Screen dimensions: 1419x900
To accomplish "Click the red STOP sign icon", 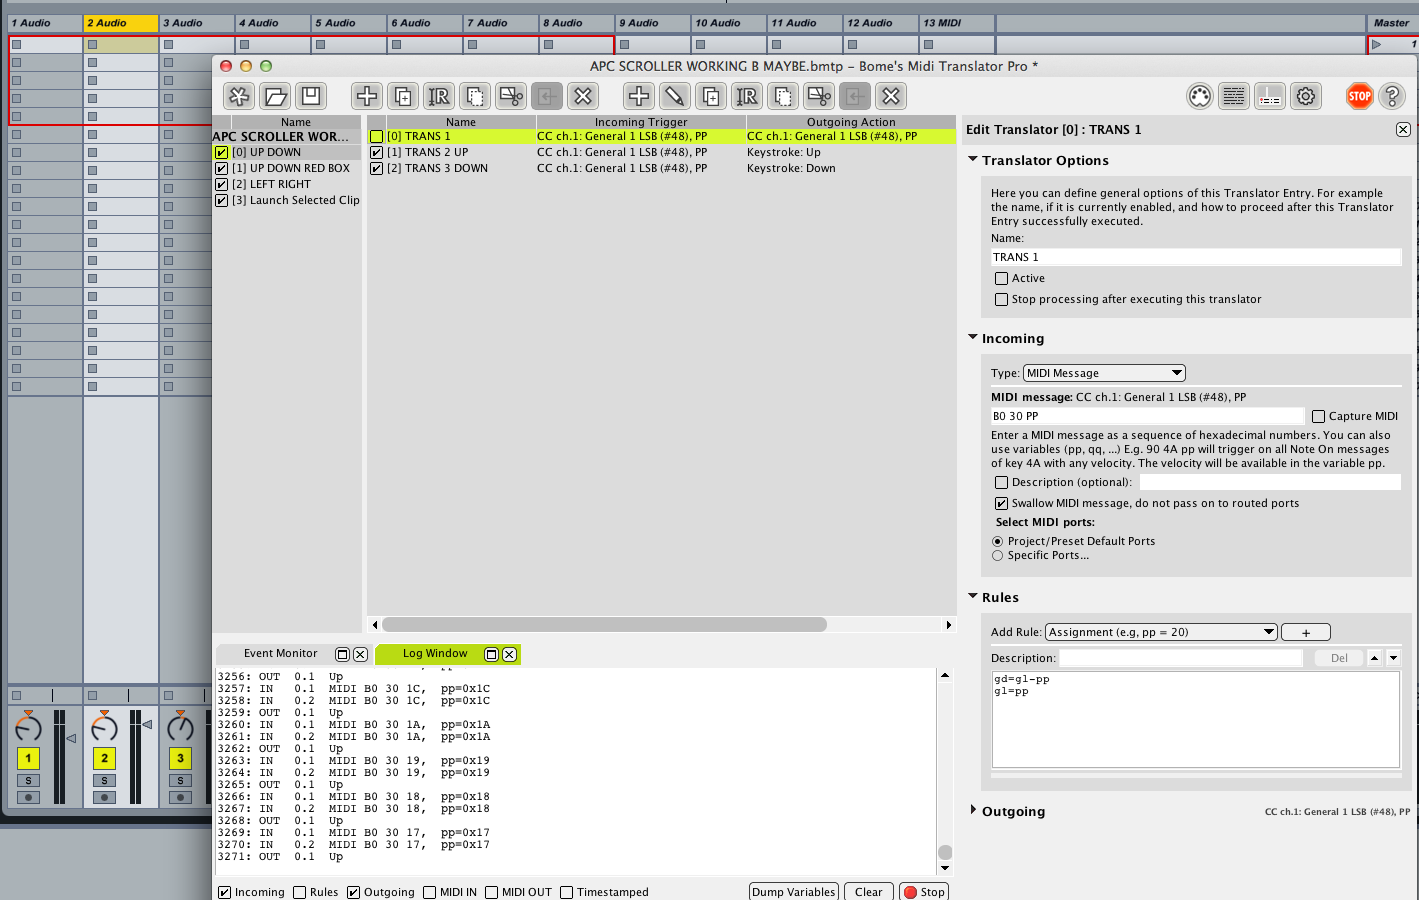I will [x=1359, y=96].
